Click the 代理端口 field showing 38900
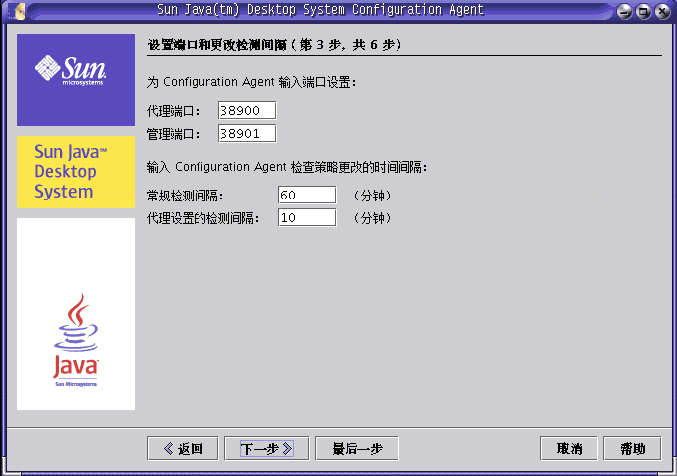Image resolution: width=677 pixels, height=476 pixels. coord(247,111)
